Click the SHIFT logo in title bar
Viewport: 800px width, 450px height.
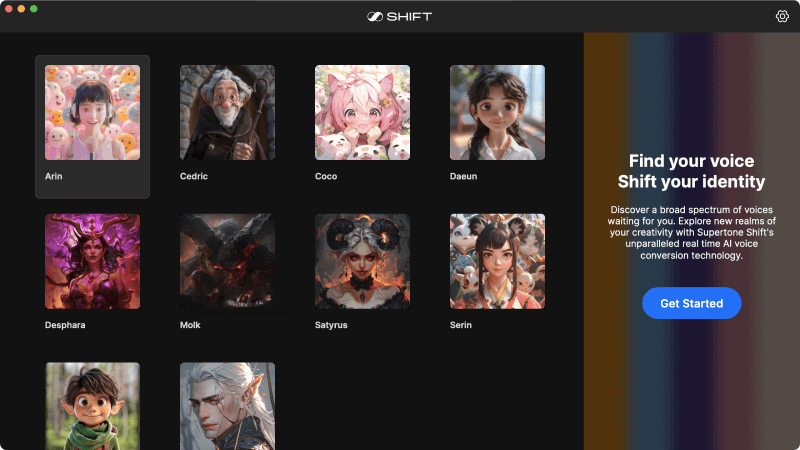(x=399, y=16)
